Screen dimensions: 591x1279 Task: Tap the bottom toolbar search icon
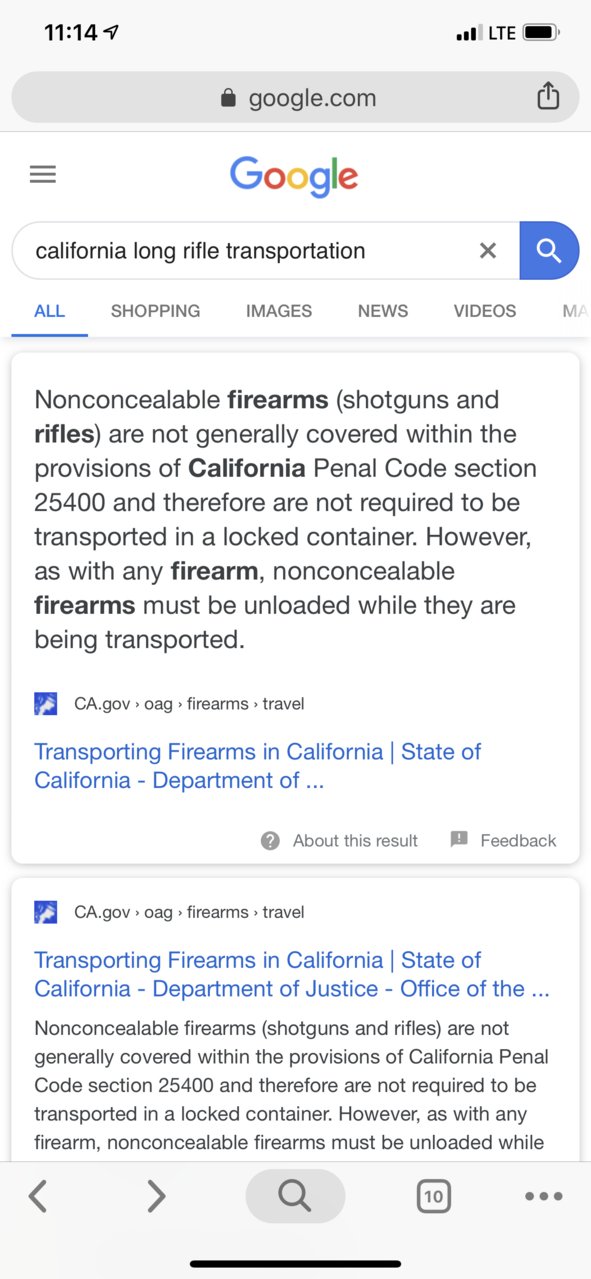(x=295, y=1195)
